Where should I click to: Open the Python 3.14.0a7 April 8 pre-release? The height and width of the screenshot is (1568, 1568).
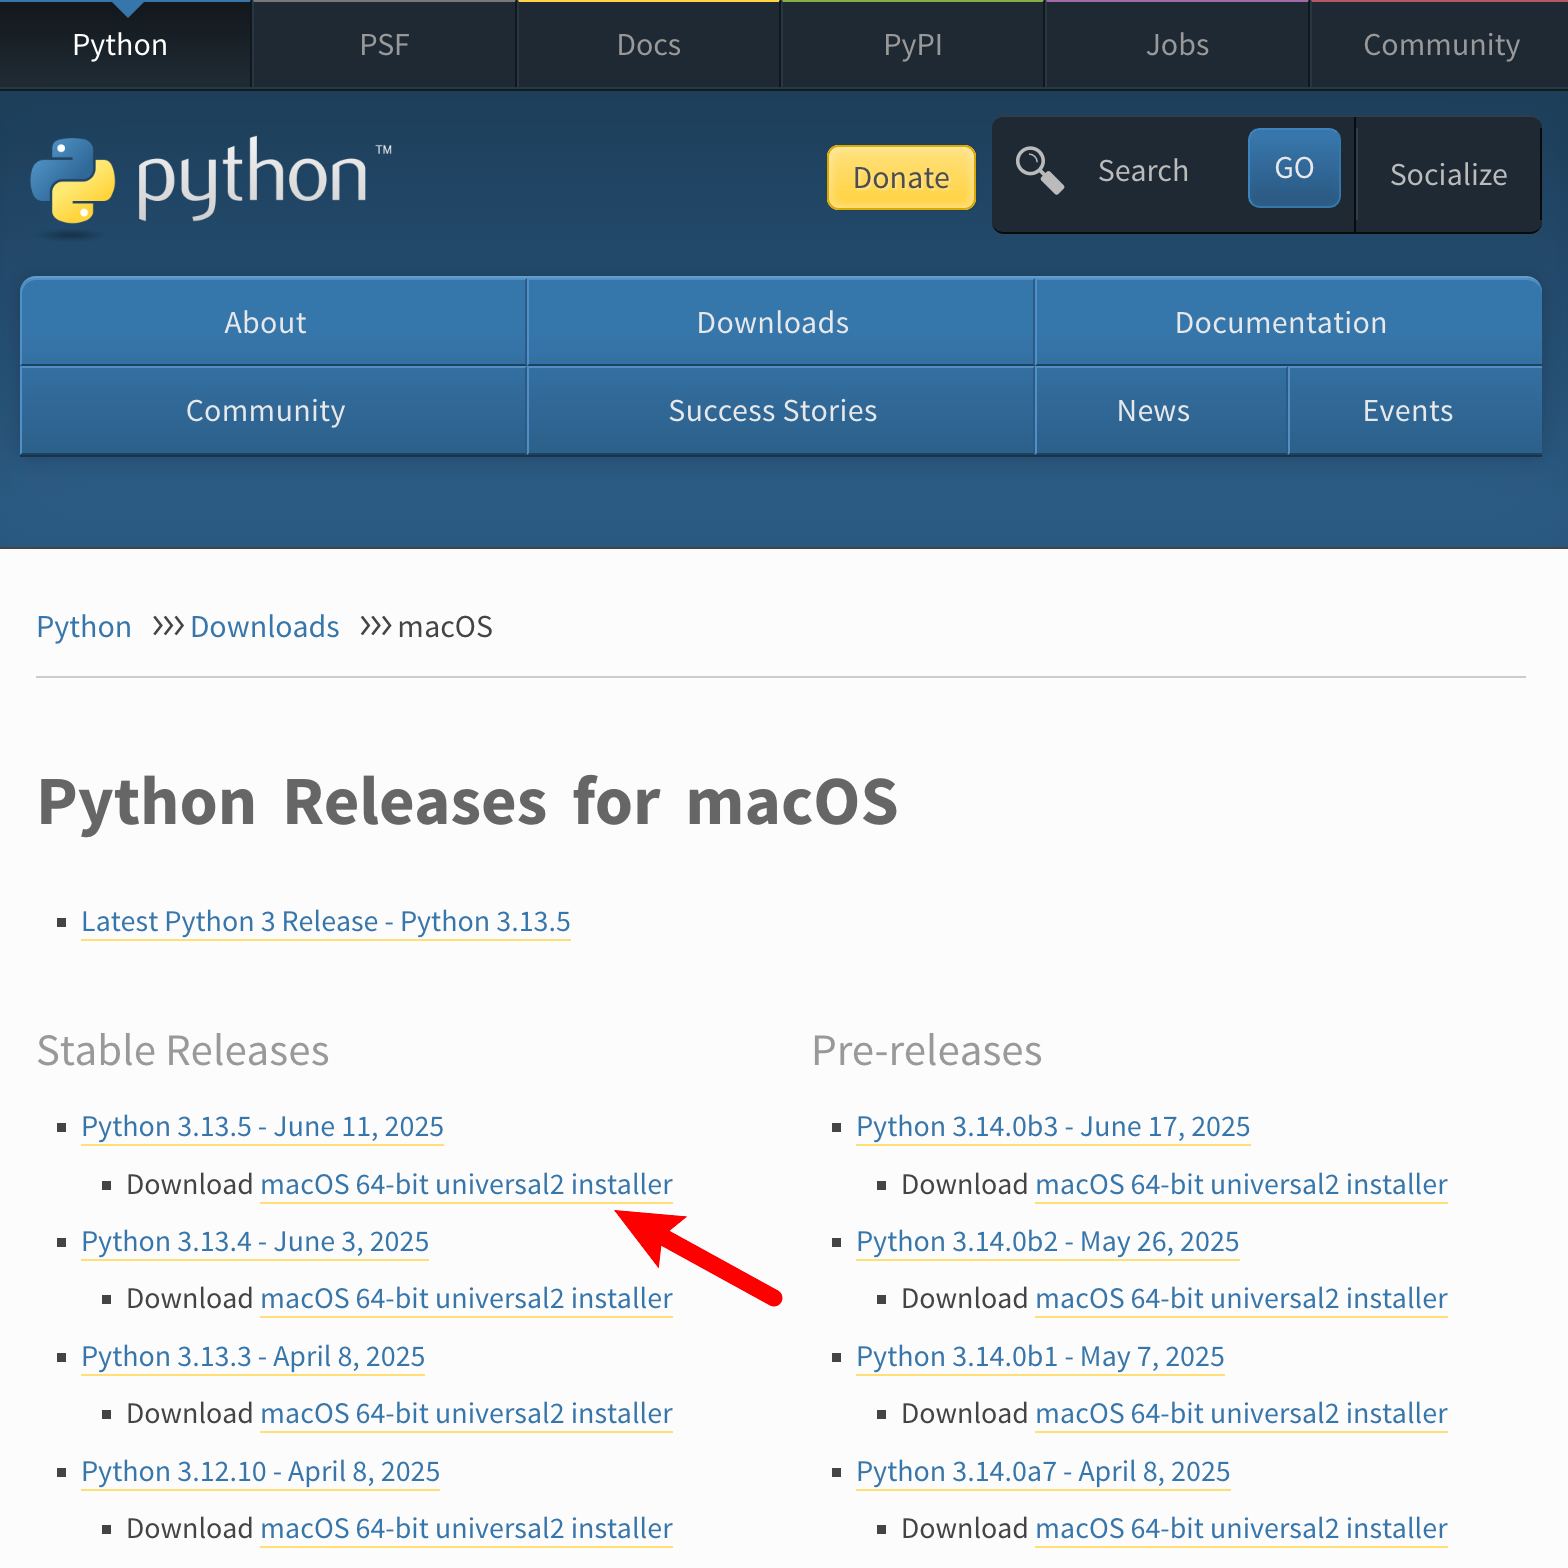click(x=1043, y=1471)
